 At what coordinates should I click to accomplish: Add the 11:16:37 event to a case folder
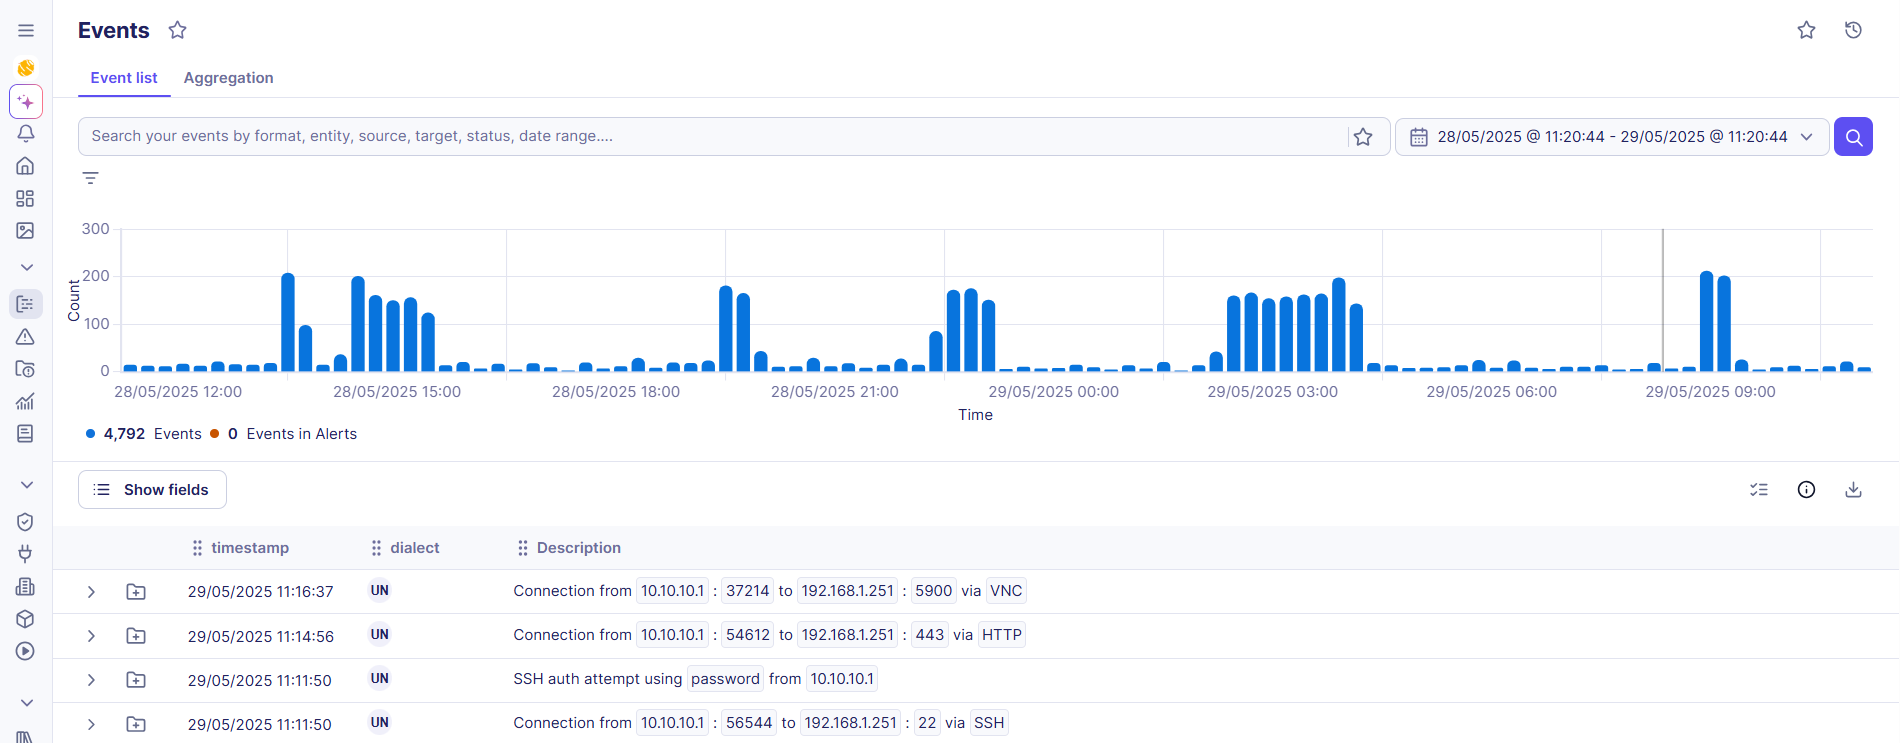(136, 592)
